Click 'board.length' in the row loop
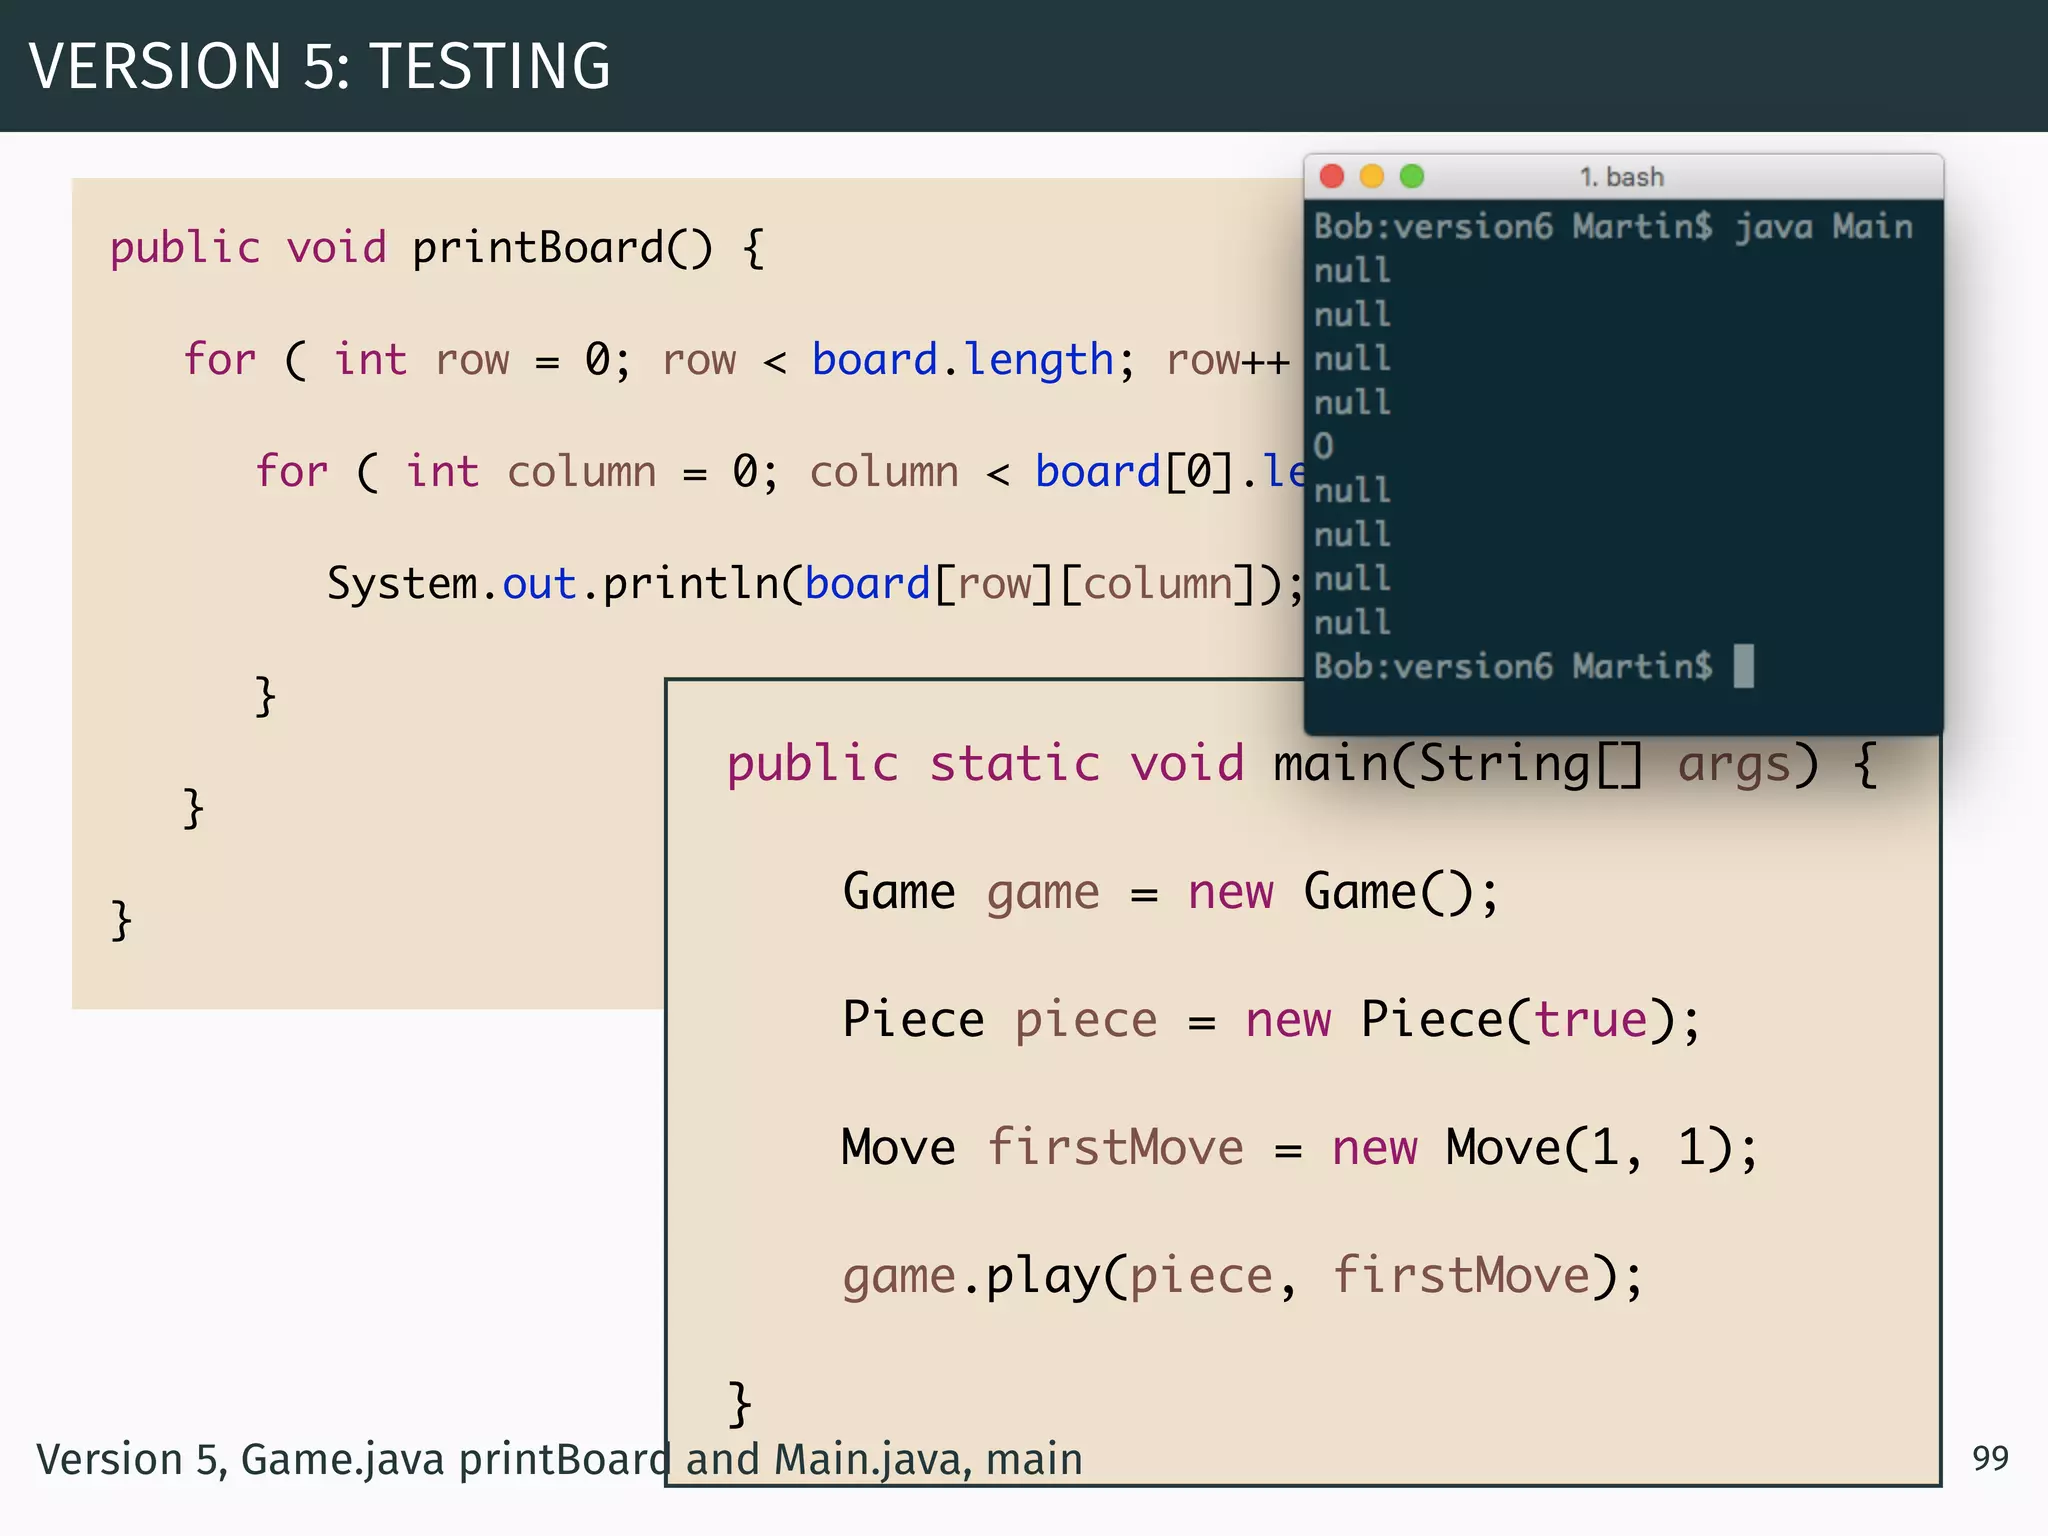Viewport: 2048px width, 1536px height. click(962, 360)
